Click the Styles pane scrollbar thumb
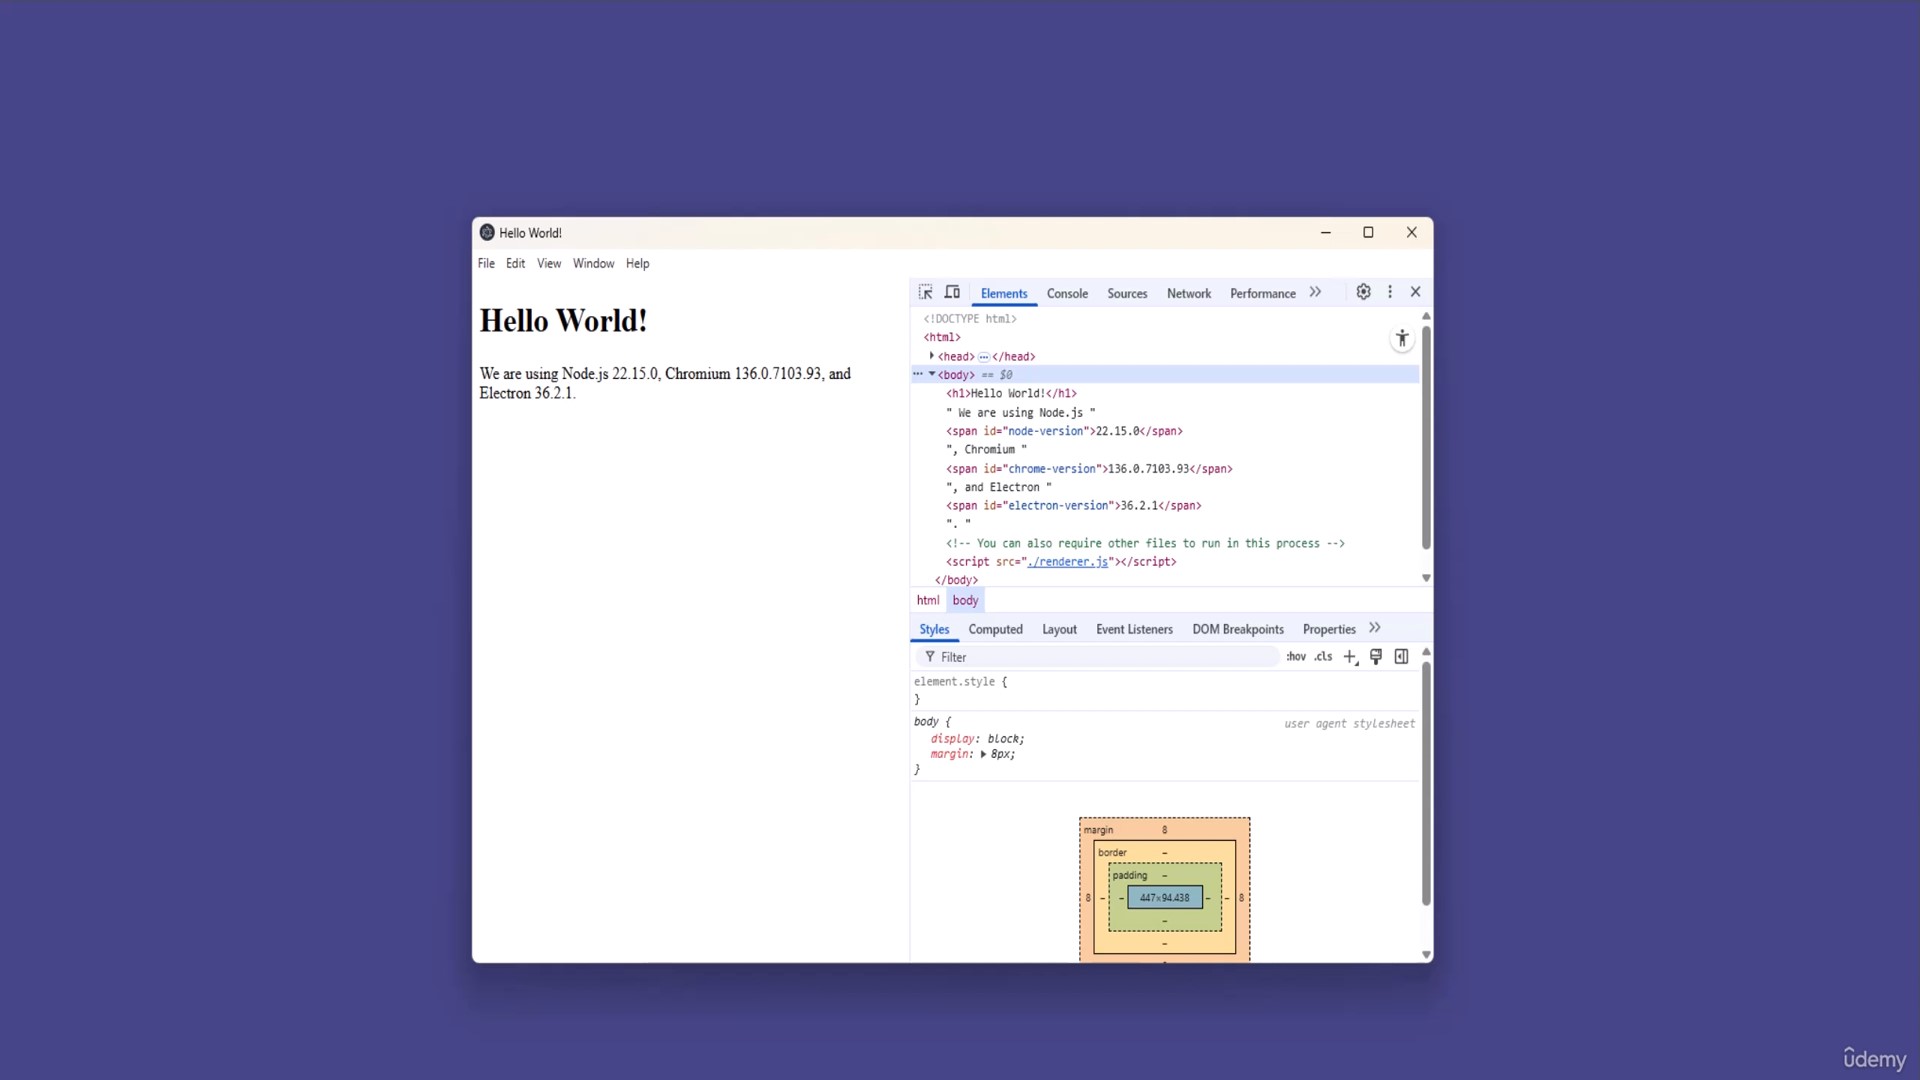Screen dimensions: 1920x1080 [x=1426, y=783]
